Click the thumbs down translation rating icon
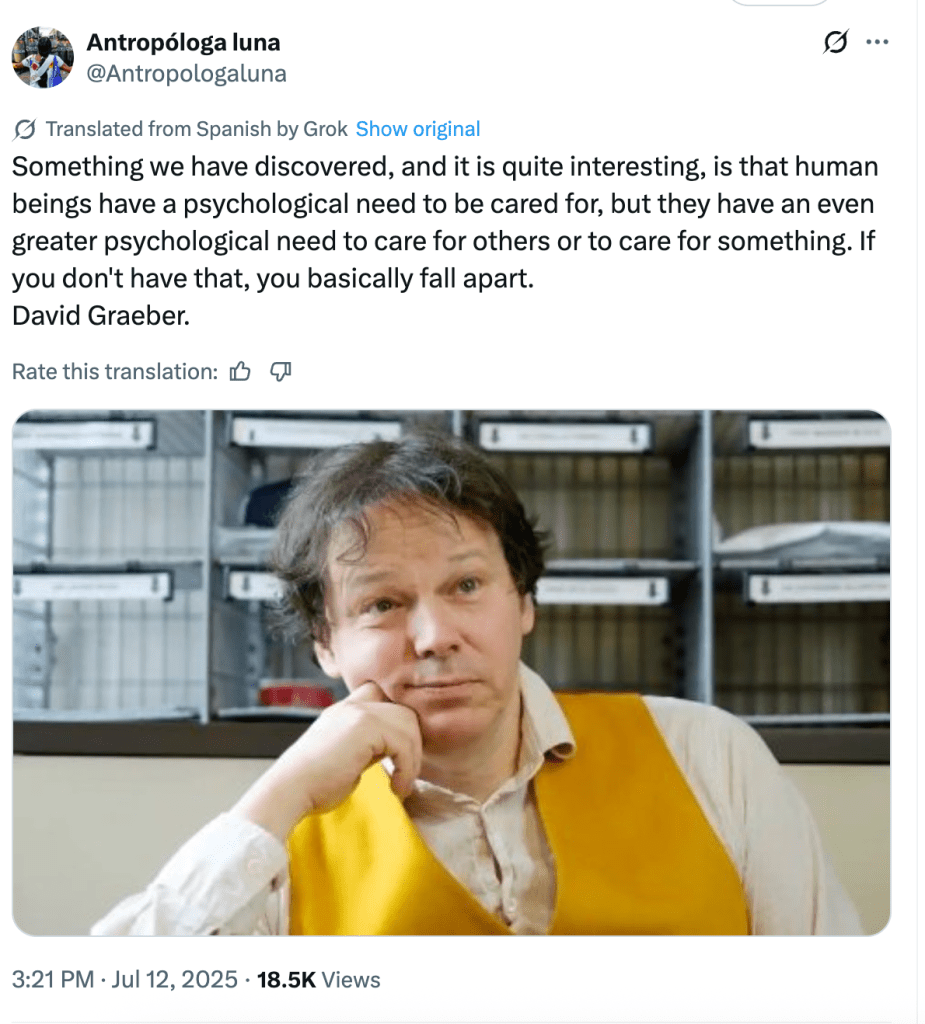The width and height of the screenshot is (925, 1024). tap(281, 372)
